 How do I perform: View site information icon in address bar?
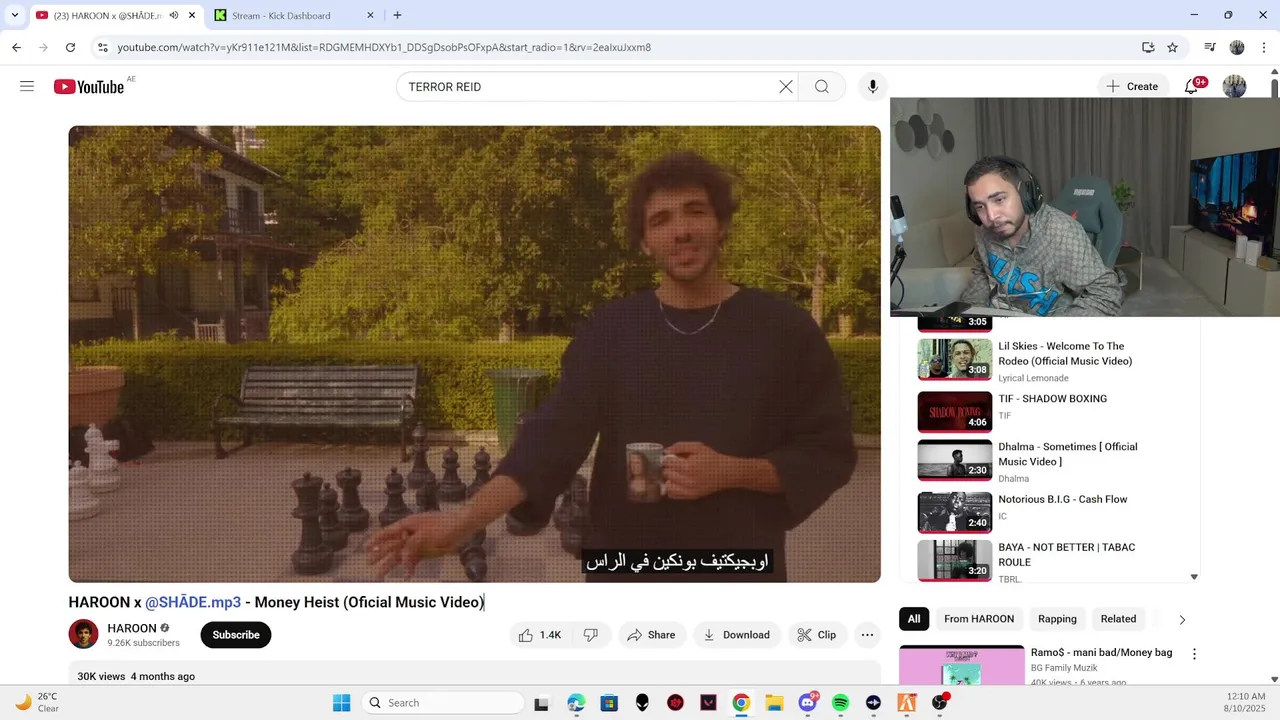[102, 47]
